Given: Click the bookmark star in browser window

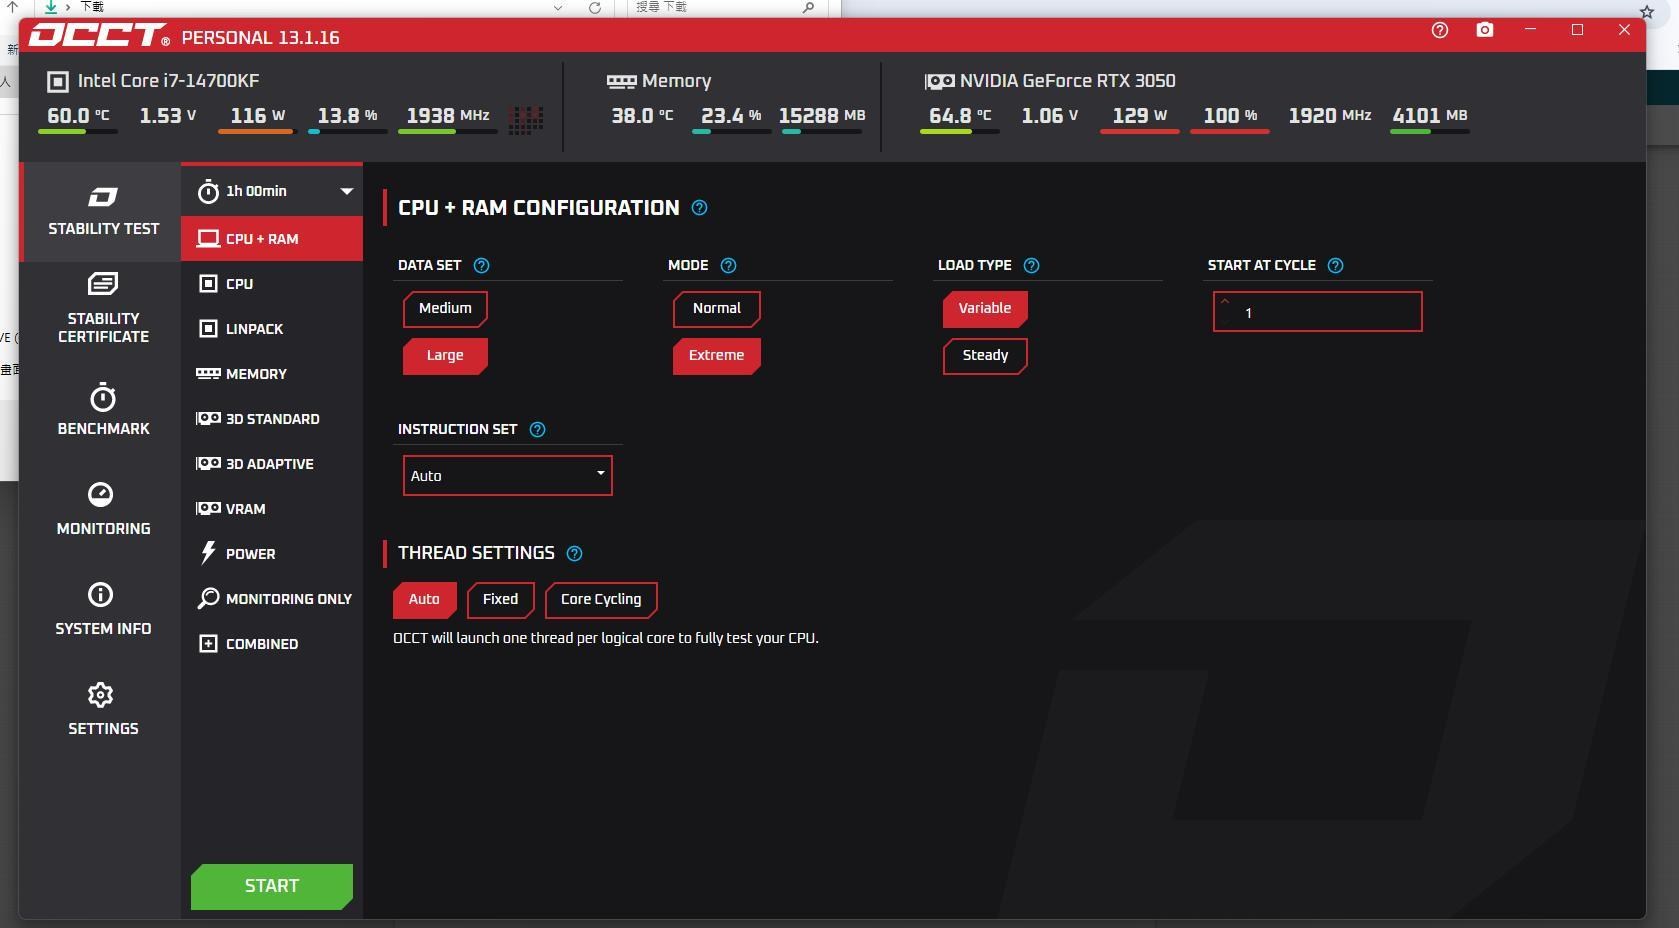Looking at the screenshot, I should tap(1647, 12).
